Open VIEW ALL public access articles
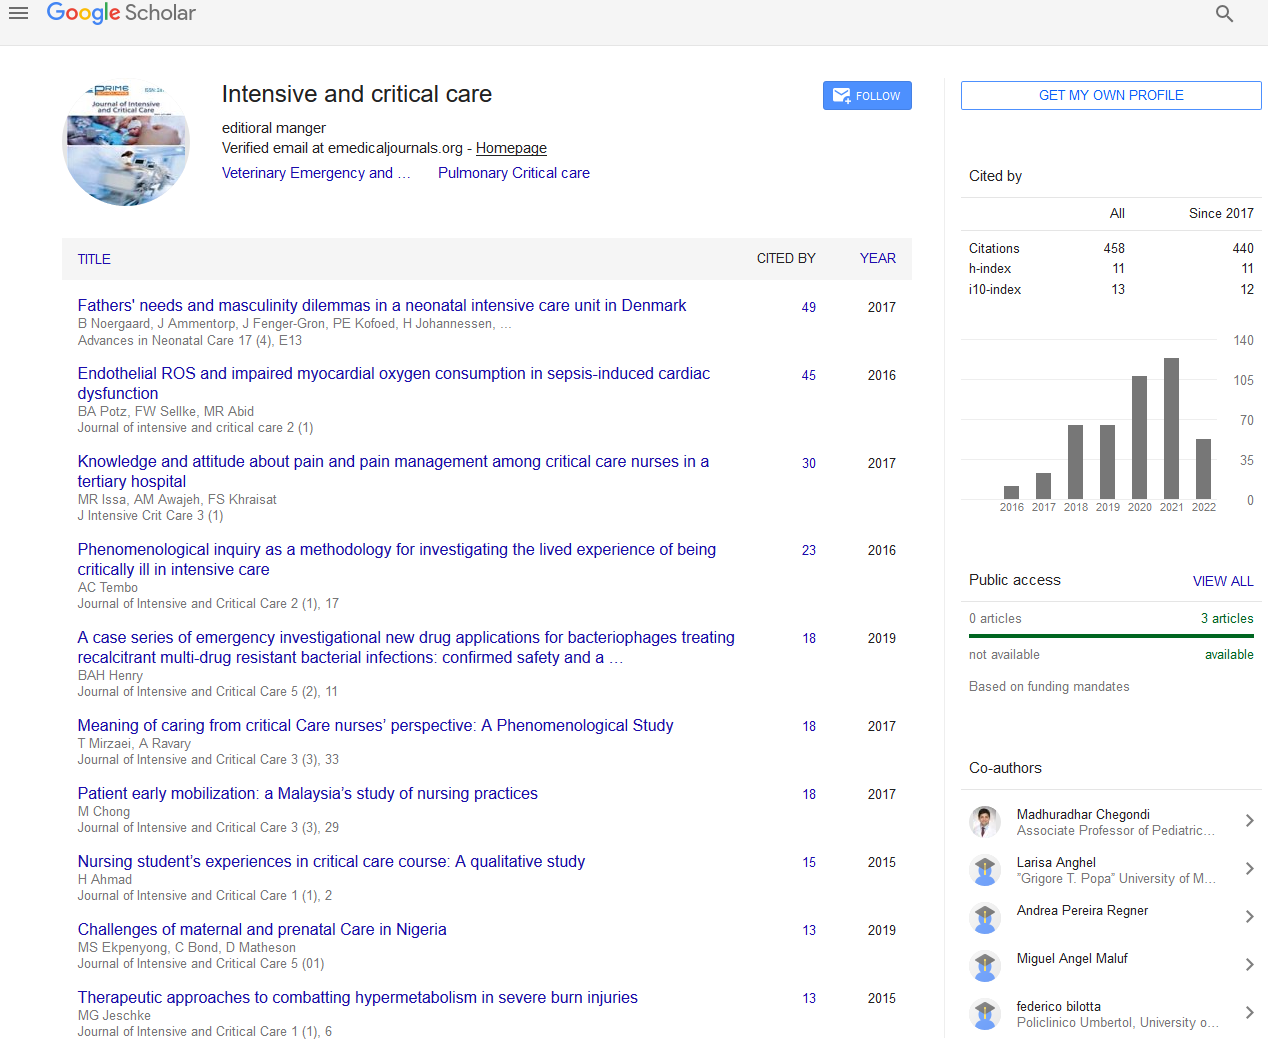The width and height of the screenshot is (1268, 1045). tap(1222, 581)
